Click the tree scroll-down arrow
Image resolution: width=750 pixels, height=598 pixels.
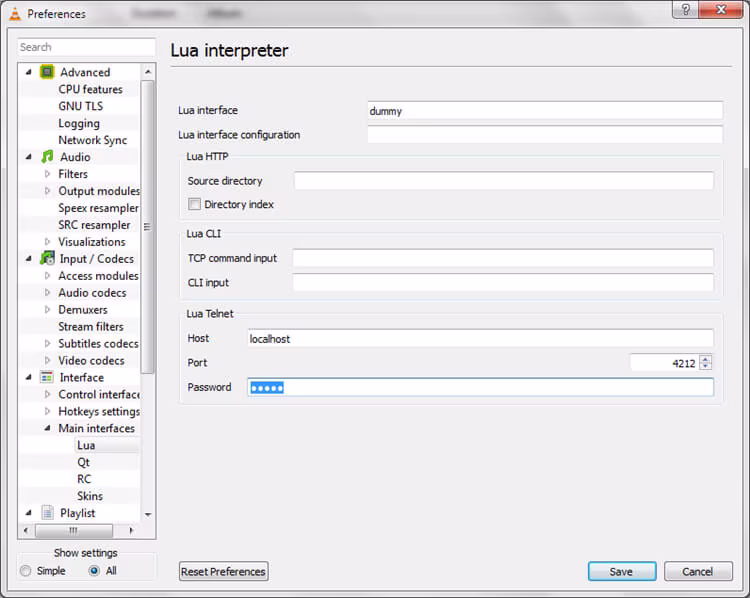point(148,515)
